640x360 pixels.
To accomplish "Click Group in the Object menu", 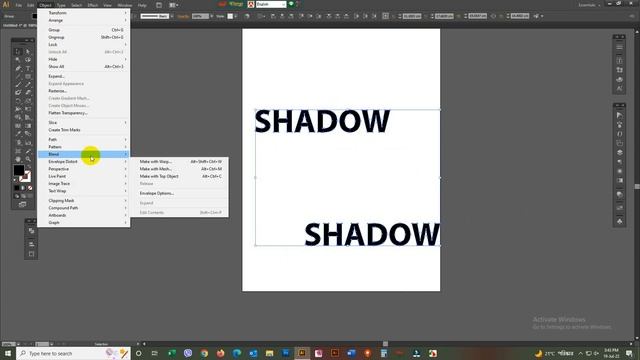I will (84, 30).
